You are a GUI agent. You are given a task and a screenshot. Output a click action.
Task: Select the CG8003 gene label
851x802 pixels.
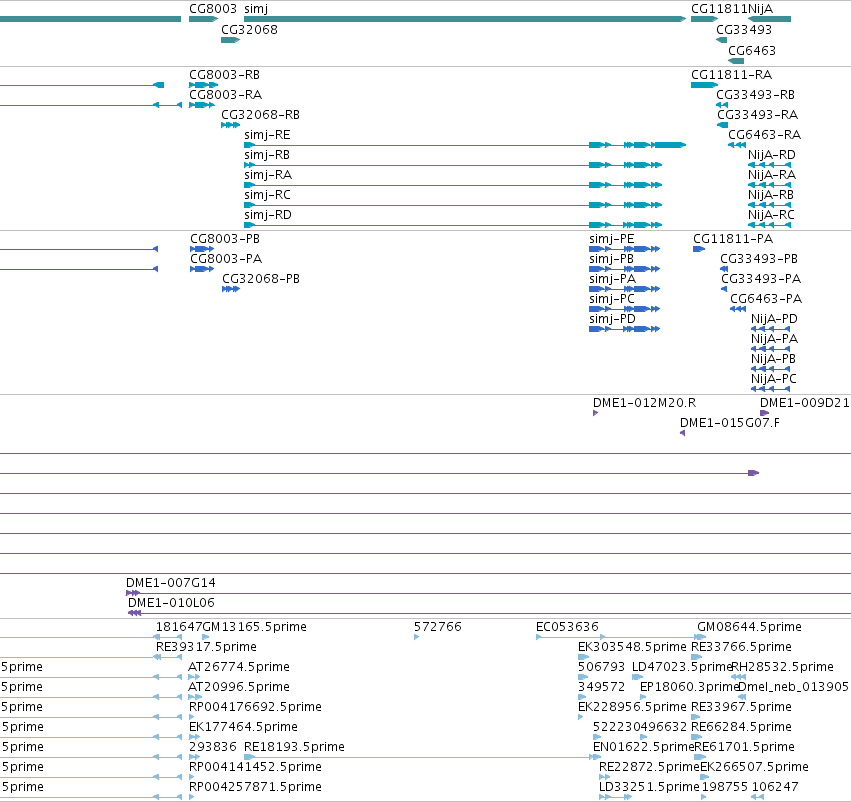pyautogui.click(x=213, y=9)
